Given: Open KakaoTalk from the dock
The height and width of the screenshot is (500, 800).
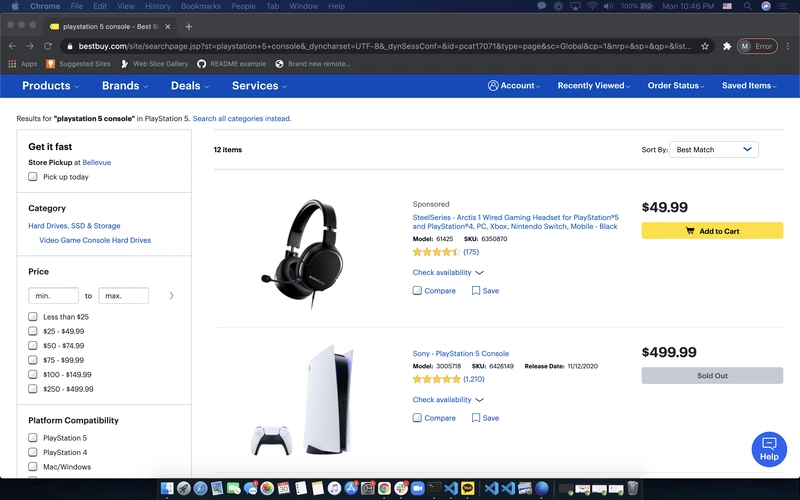Looking at the screenshot, I should (x=467, y=488).
